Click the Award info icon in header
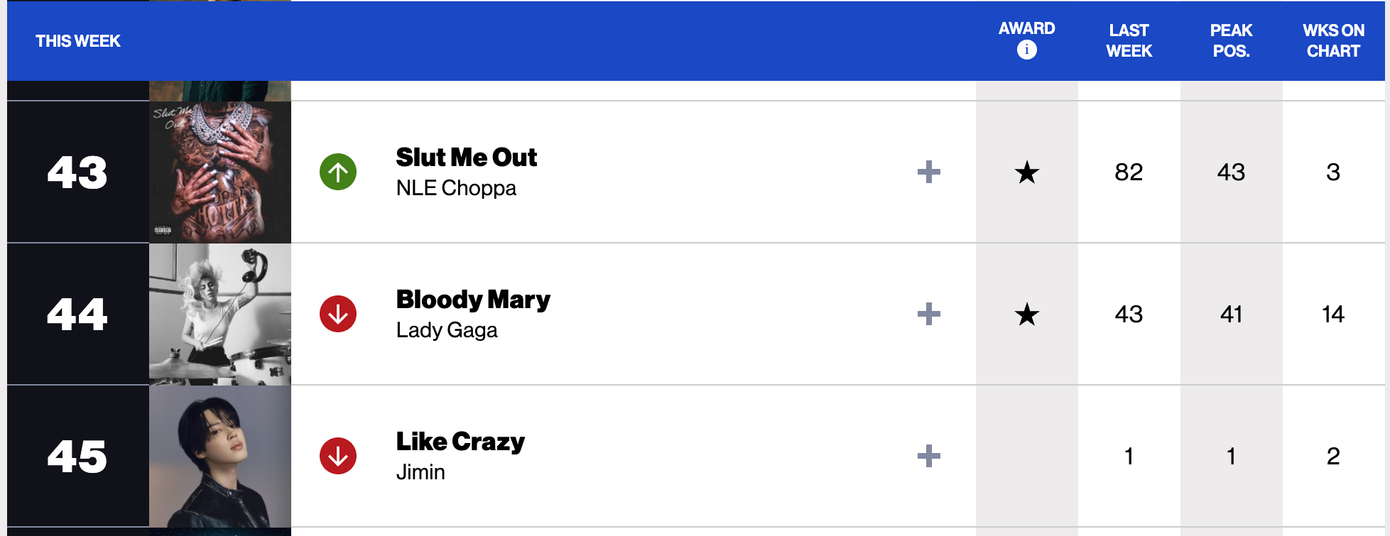The height and width of the screenshot is (536, 1390). 1027,51
